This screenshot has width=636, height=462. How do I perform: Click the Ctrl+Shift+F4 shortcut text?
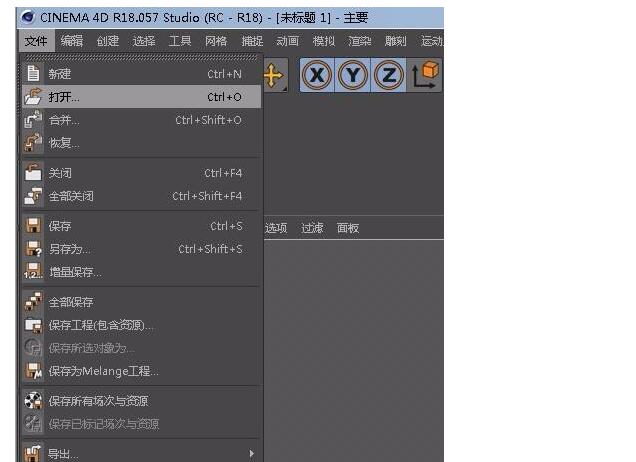tap(207, 196)
